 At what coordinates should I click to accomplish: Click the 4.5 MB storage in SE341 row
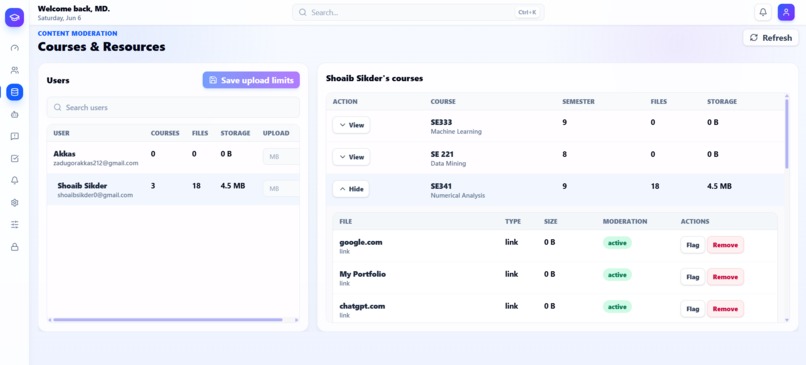click(719, 186)
